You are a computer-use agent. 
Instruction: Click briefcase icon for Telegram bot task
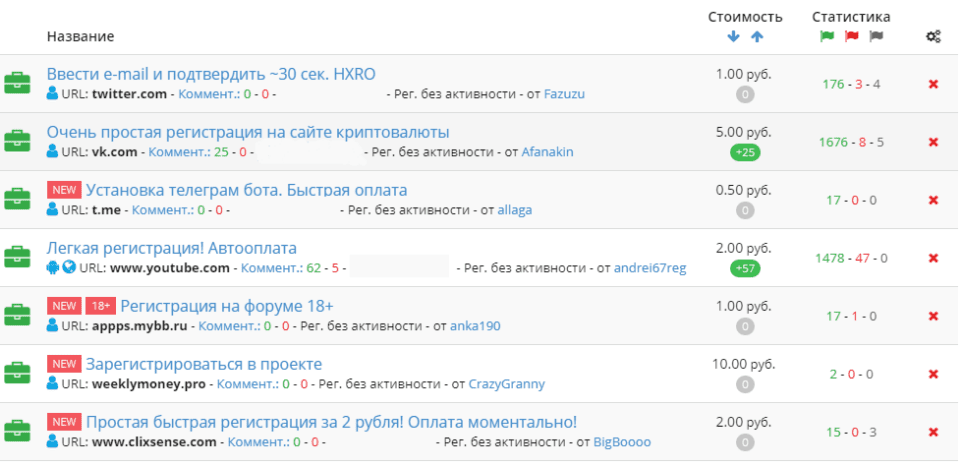point(17,199)
